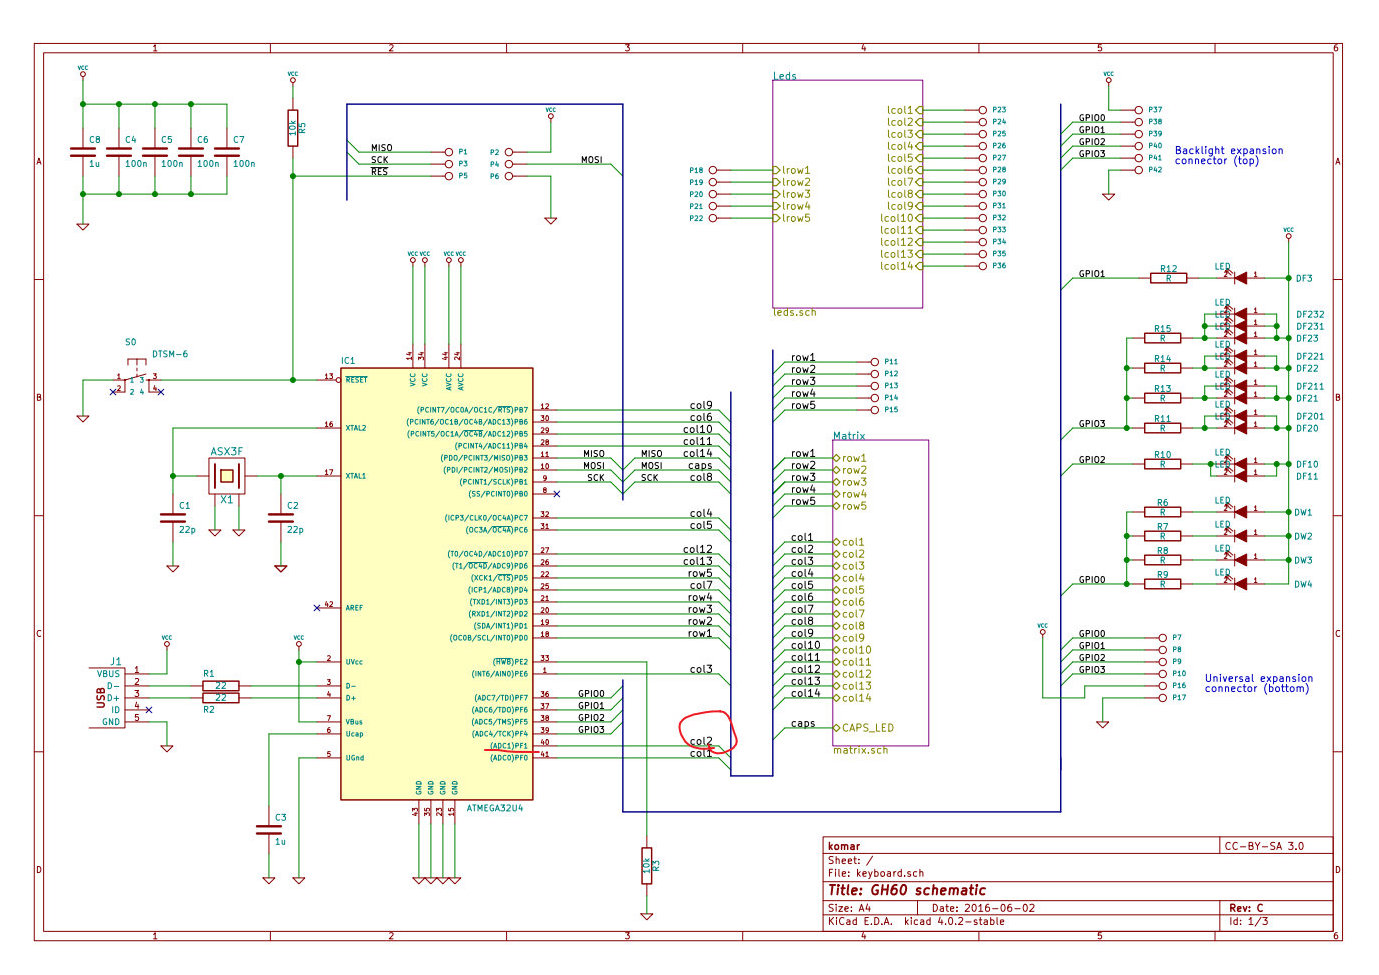Select pad P23 next to lcol1
1379x975 pixels.
(984, 110)
